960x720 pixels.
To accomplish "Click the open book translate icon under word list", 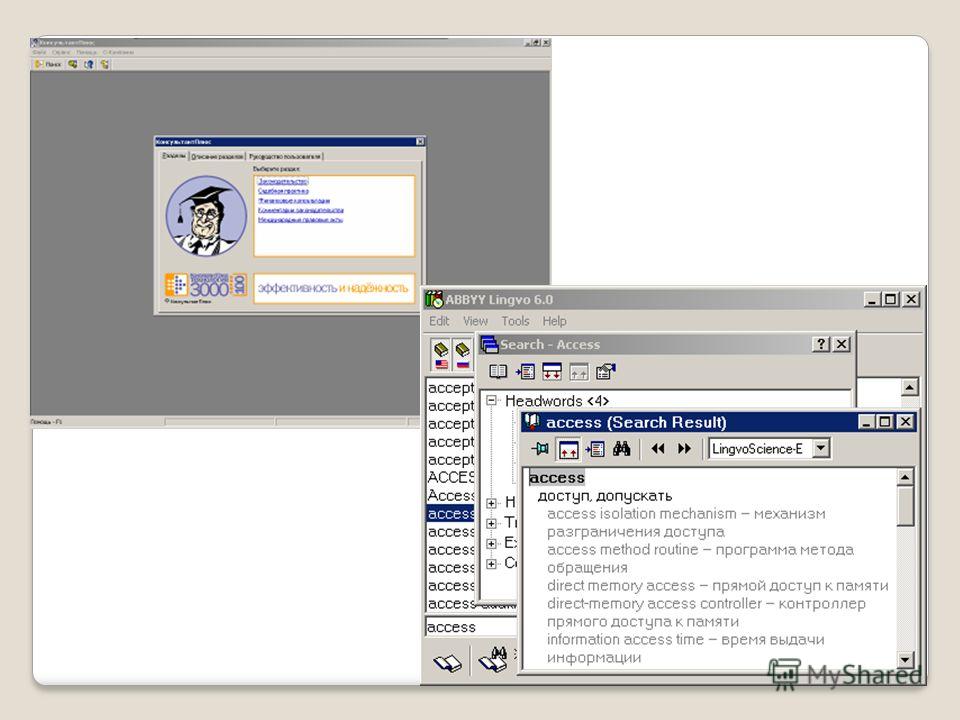I will coord(447,662).
